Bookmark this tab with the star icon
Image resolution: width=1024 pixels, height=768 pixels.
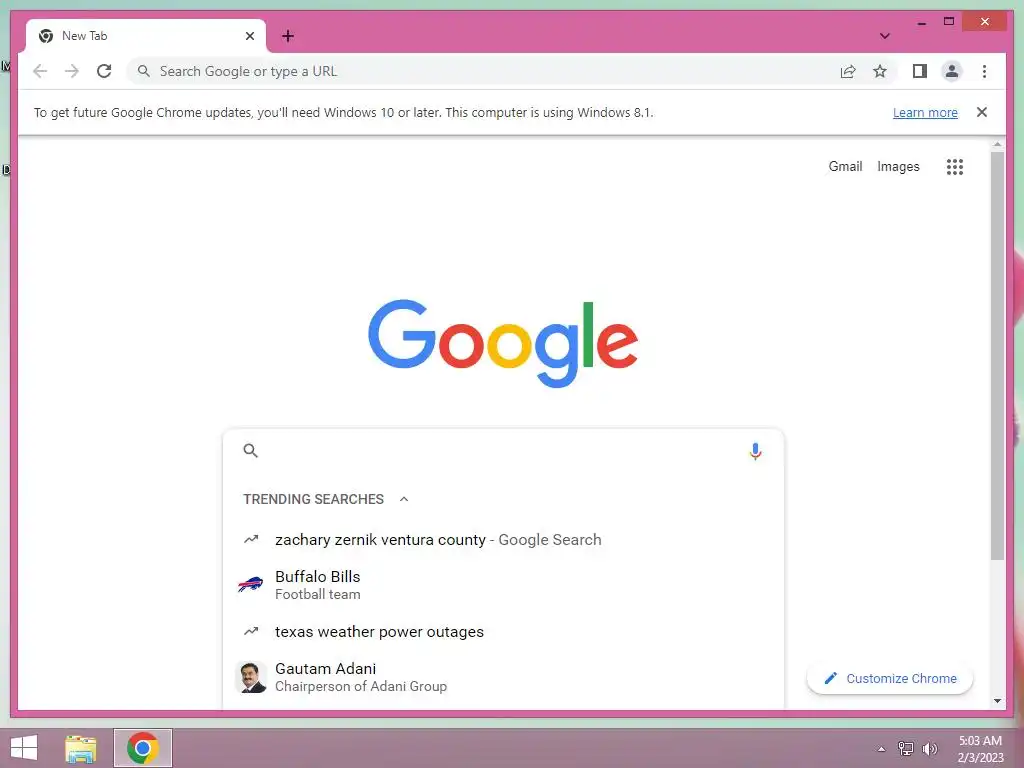coord(880,71)
